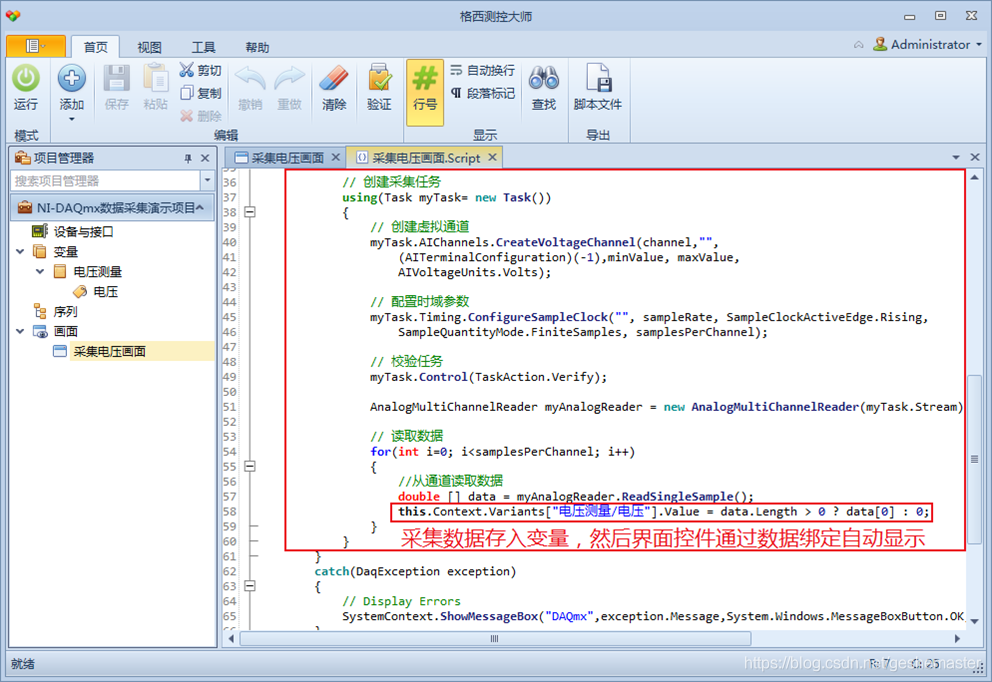Toggle 段落标记 paragraph marks
This screenshot has width=992, height=682.
tap(483, 93)
